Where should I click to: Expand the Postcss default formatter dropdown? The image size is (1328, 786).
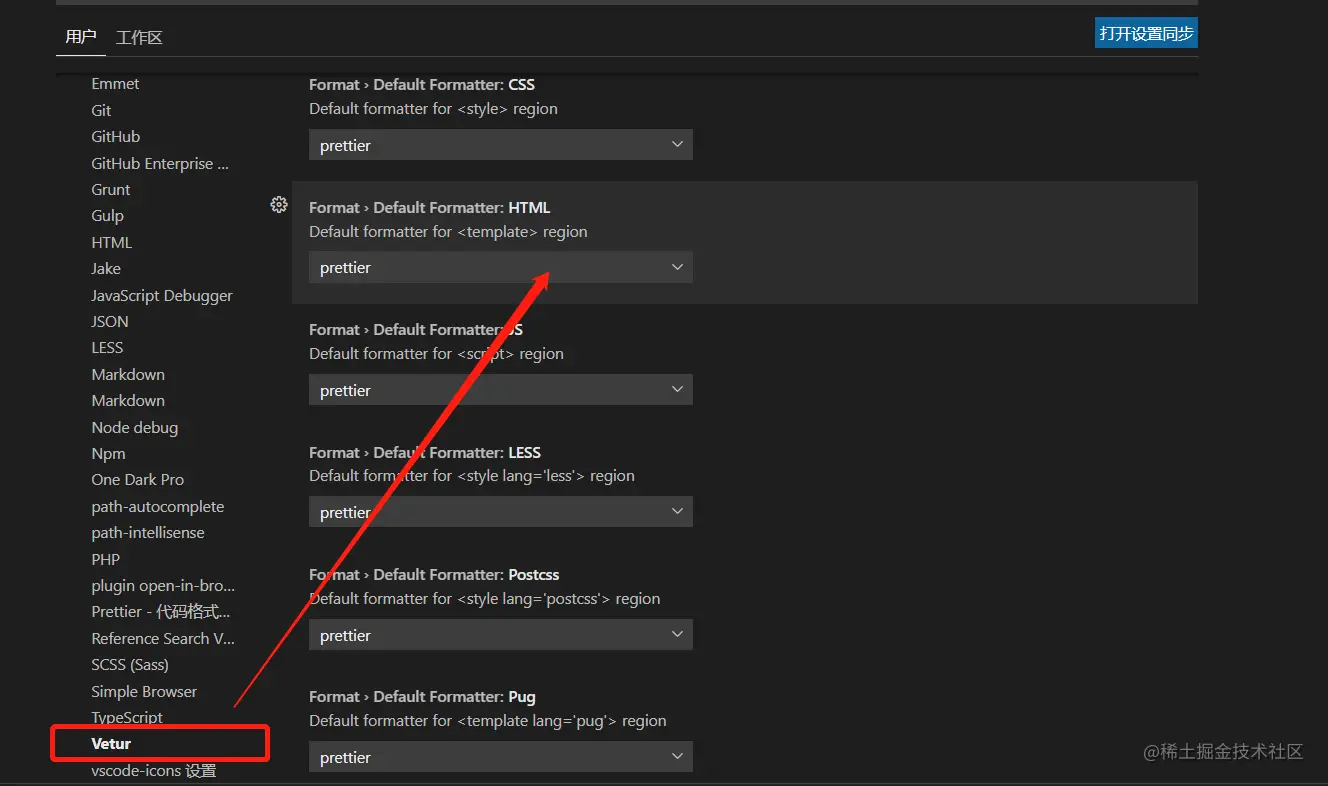[500, 635]
